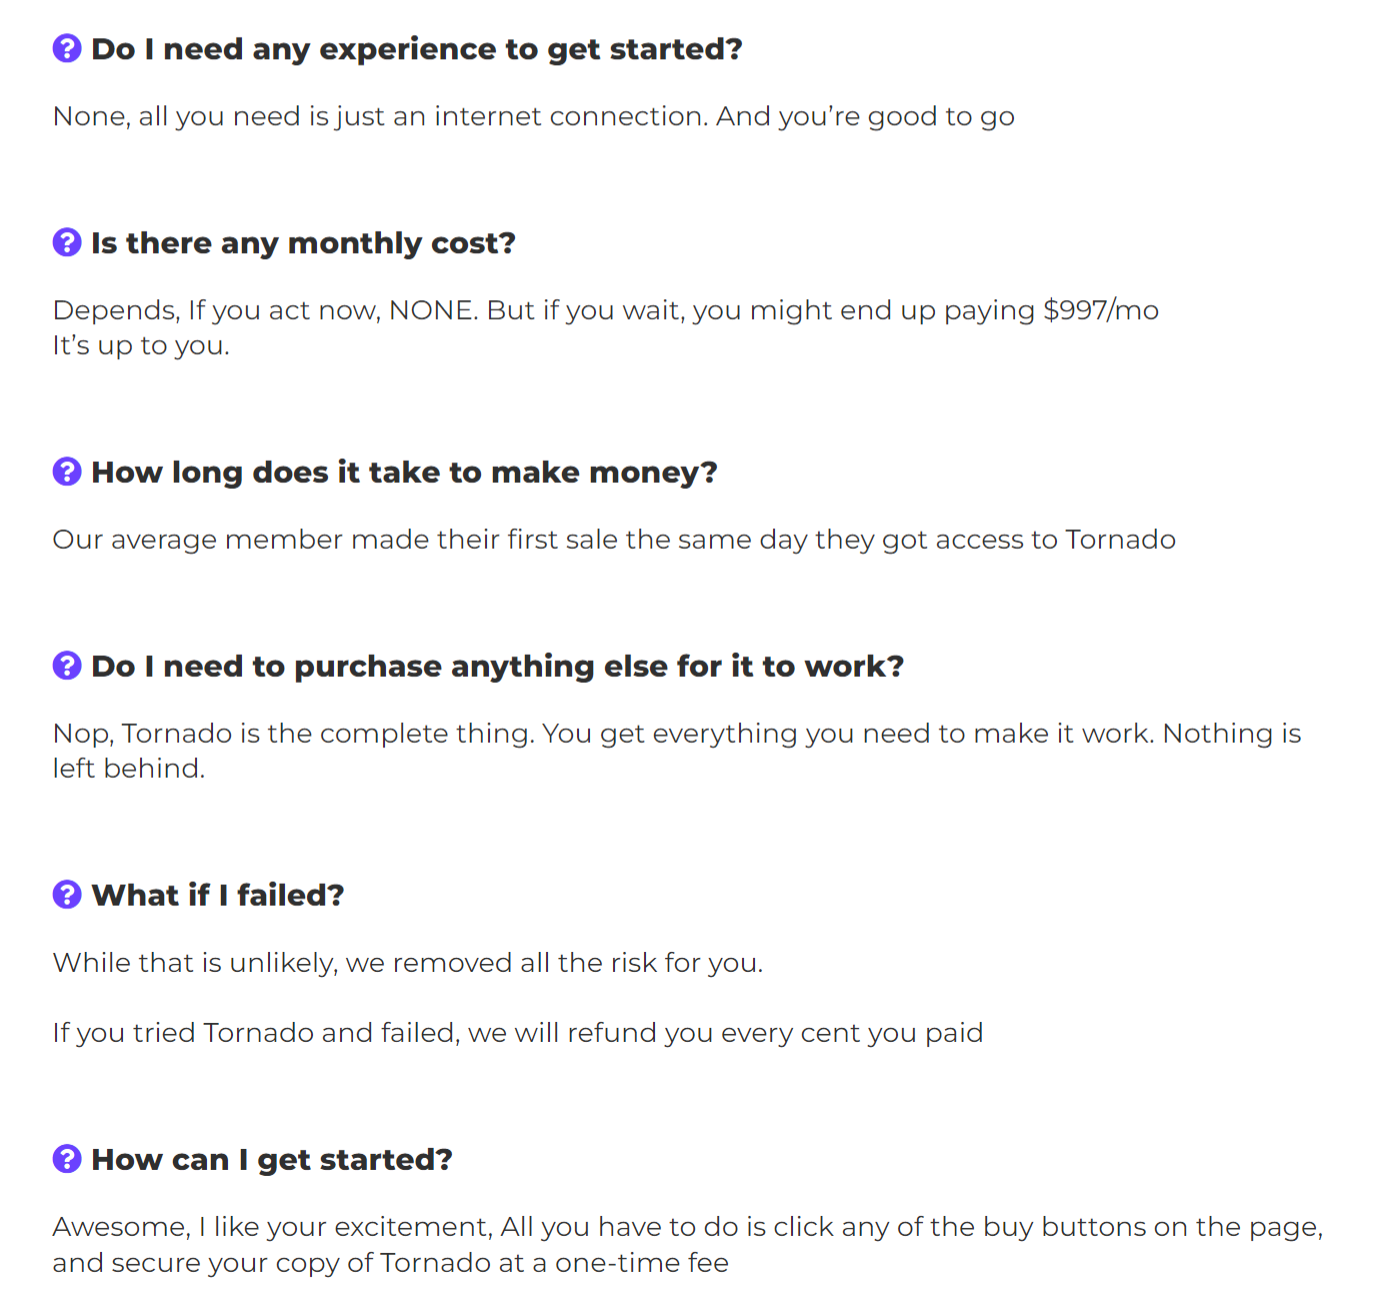Click answer starting "Awesome, I like your excitement"

click(x=687, y=1227)
